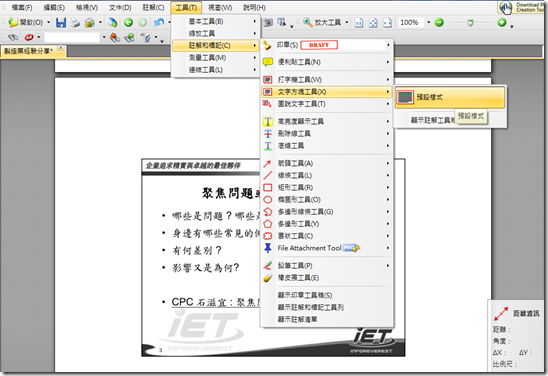The width and height of the screenshot is (548, 376).
Task: Click the Fit Width zoom icon
Action: coord(387,23)
